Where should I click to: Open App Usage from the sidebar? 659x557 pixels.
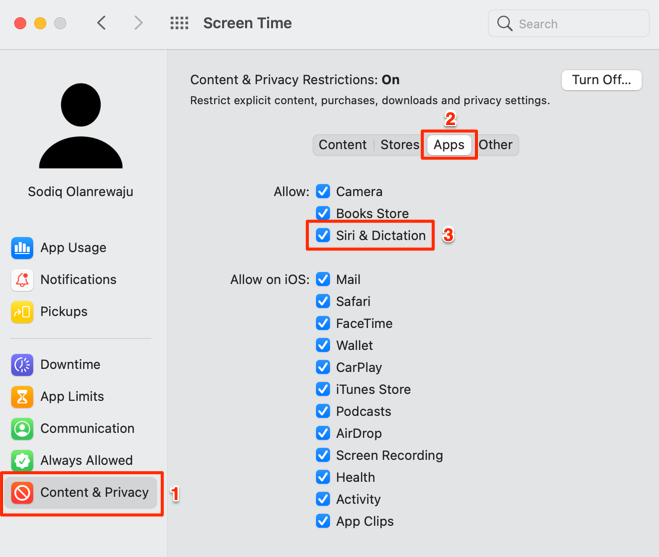pyautogui.click(x=72, y=248)
